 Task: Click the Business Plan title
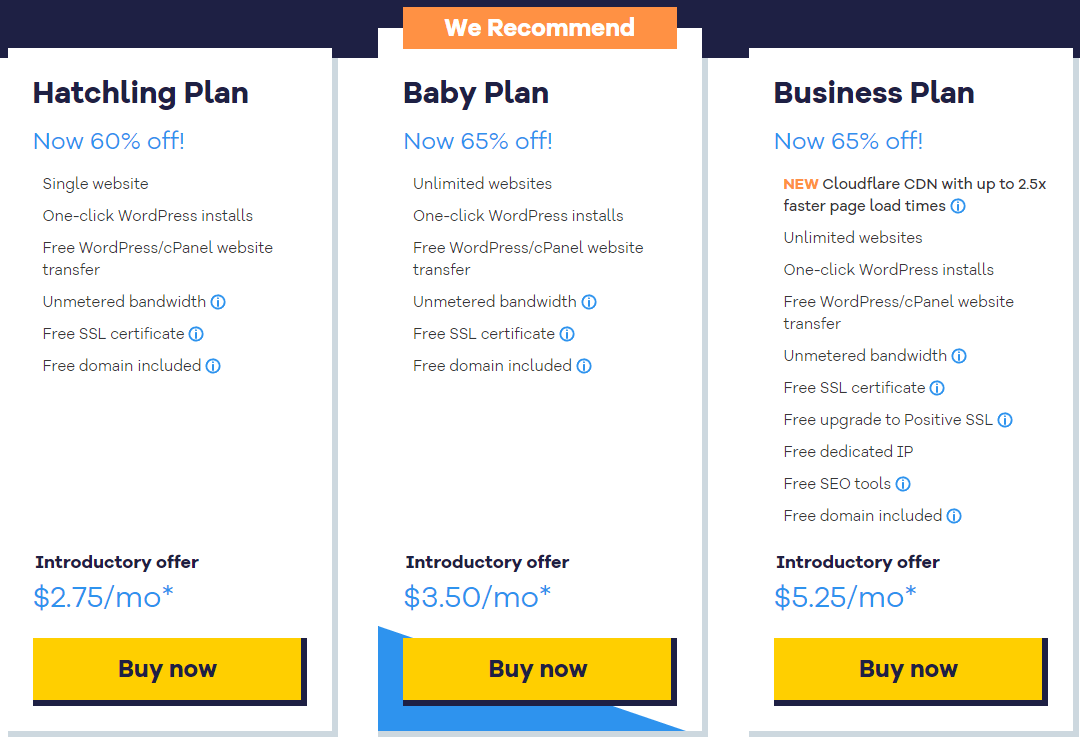(874, 93)
